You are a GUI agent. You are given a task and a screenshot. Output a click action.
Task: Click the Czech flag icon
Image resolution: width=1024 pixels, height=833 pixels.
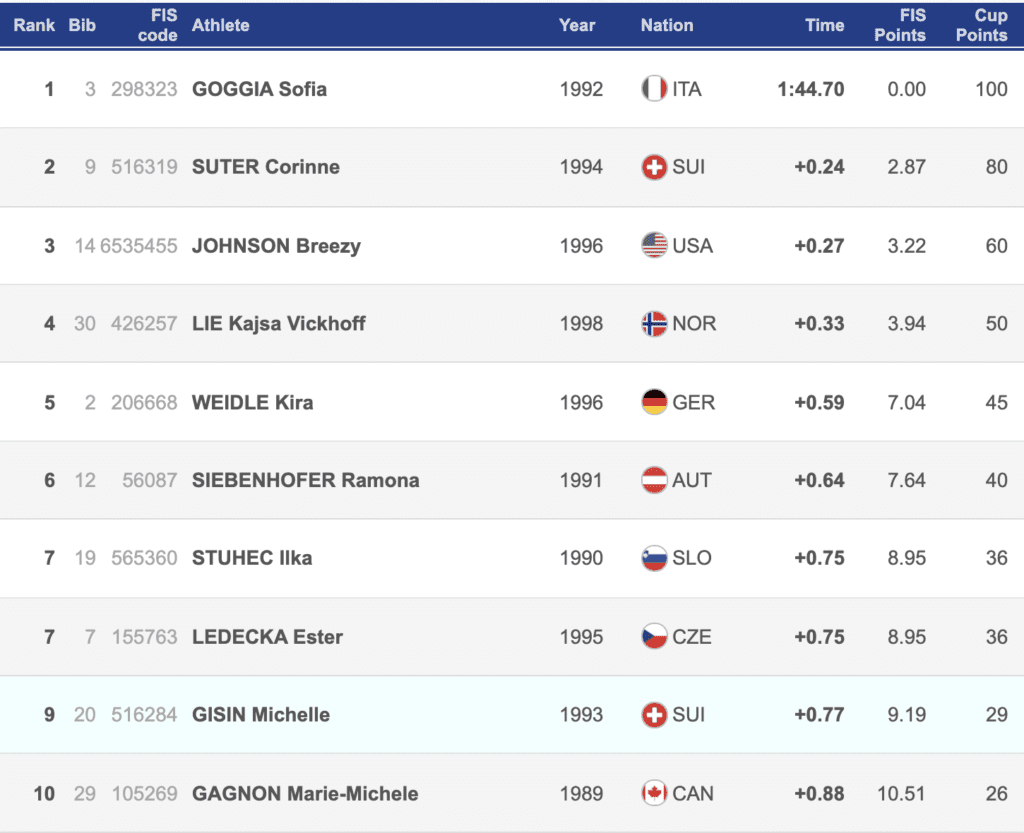(654, 636)
